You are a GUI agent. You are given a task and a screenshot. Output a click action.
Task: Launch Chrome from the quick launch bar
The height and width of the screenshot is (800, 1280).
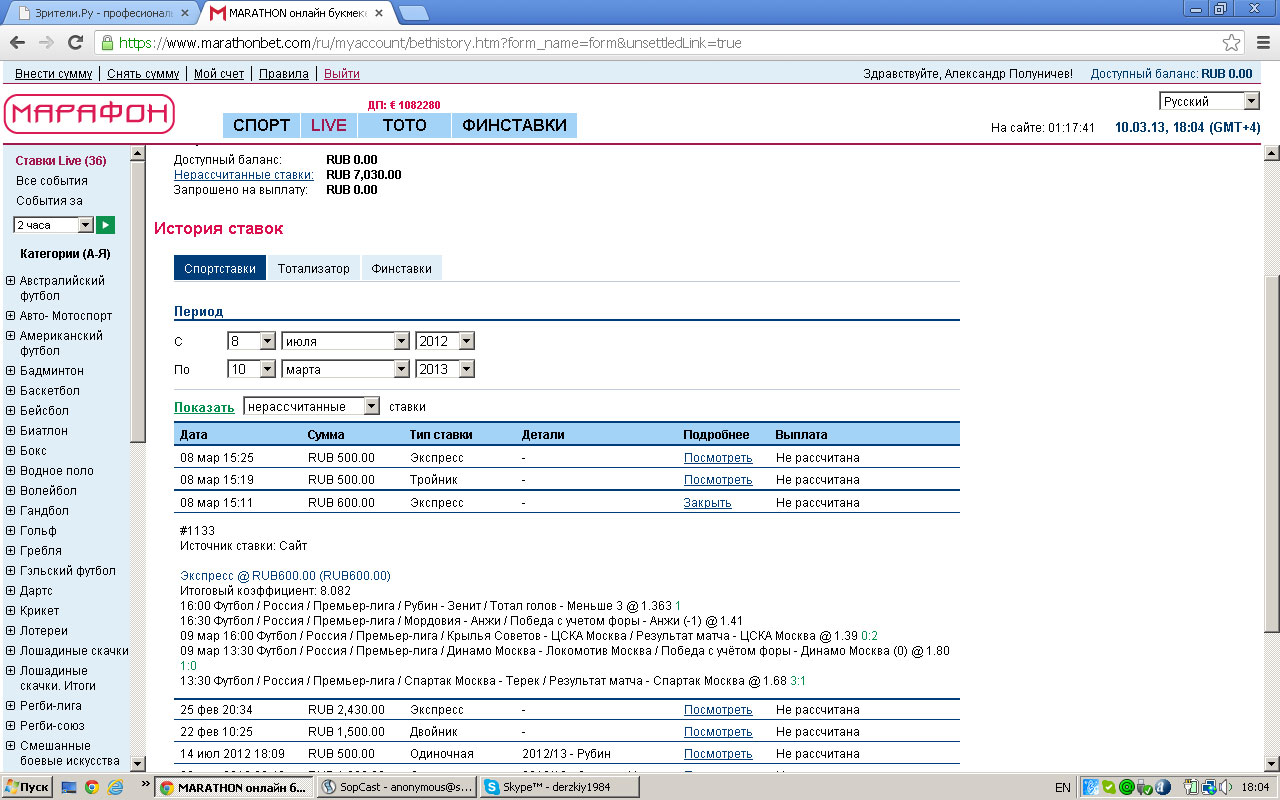pos(91,787)
